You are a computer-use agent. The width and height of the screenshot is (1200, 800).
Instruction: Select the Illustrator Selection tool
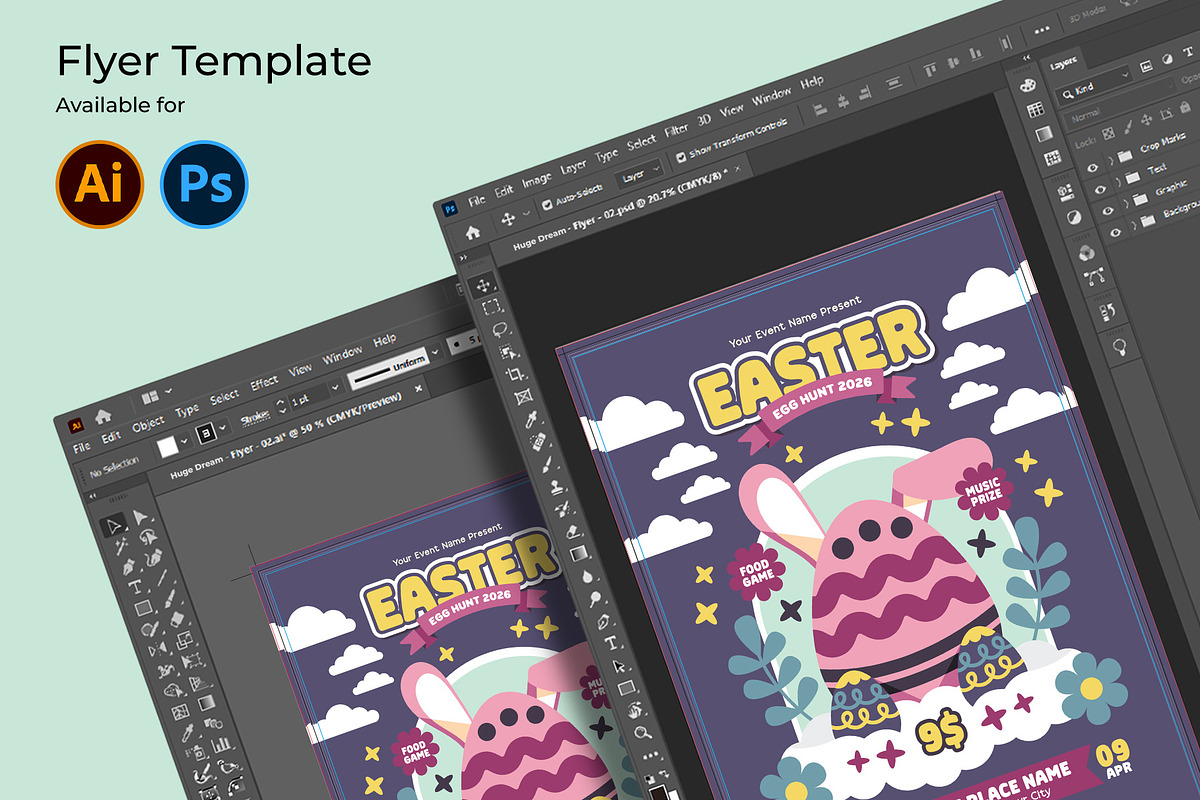115,523
